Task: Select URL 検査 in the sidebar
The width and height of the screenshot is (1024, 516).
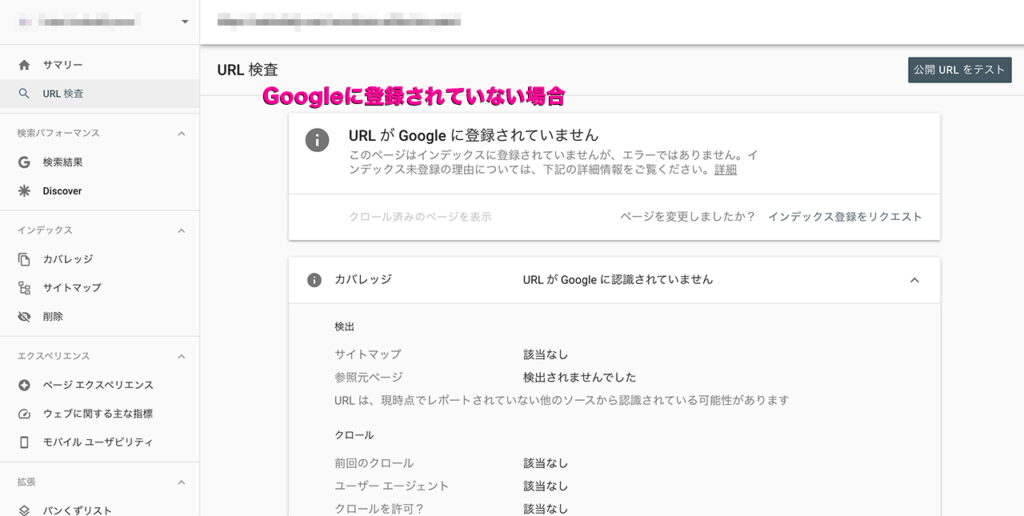Action: point(100,93)
